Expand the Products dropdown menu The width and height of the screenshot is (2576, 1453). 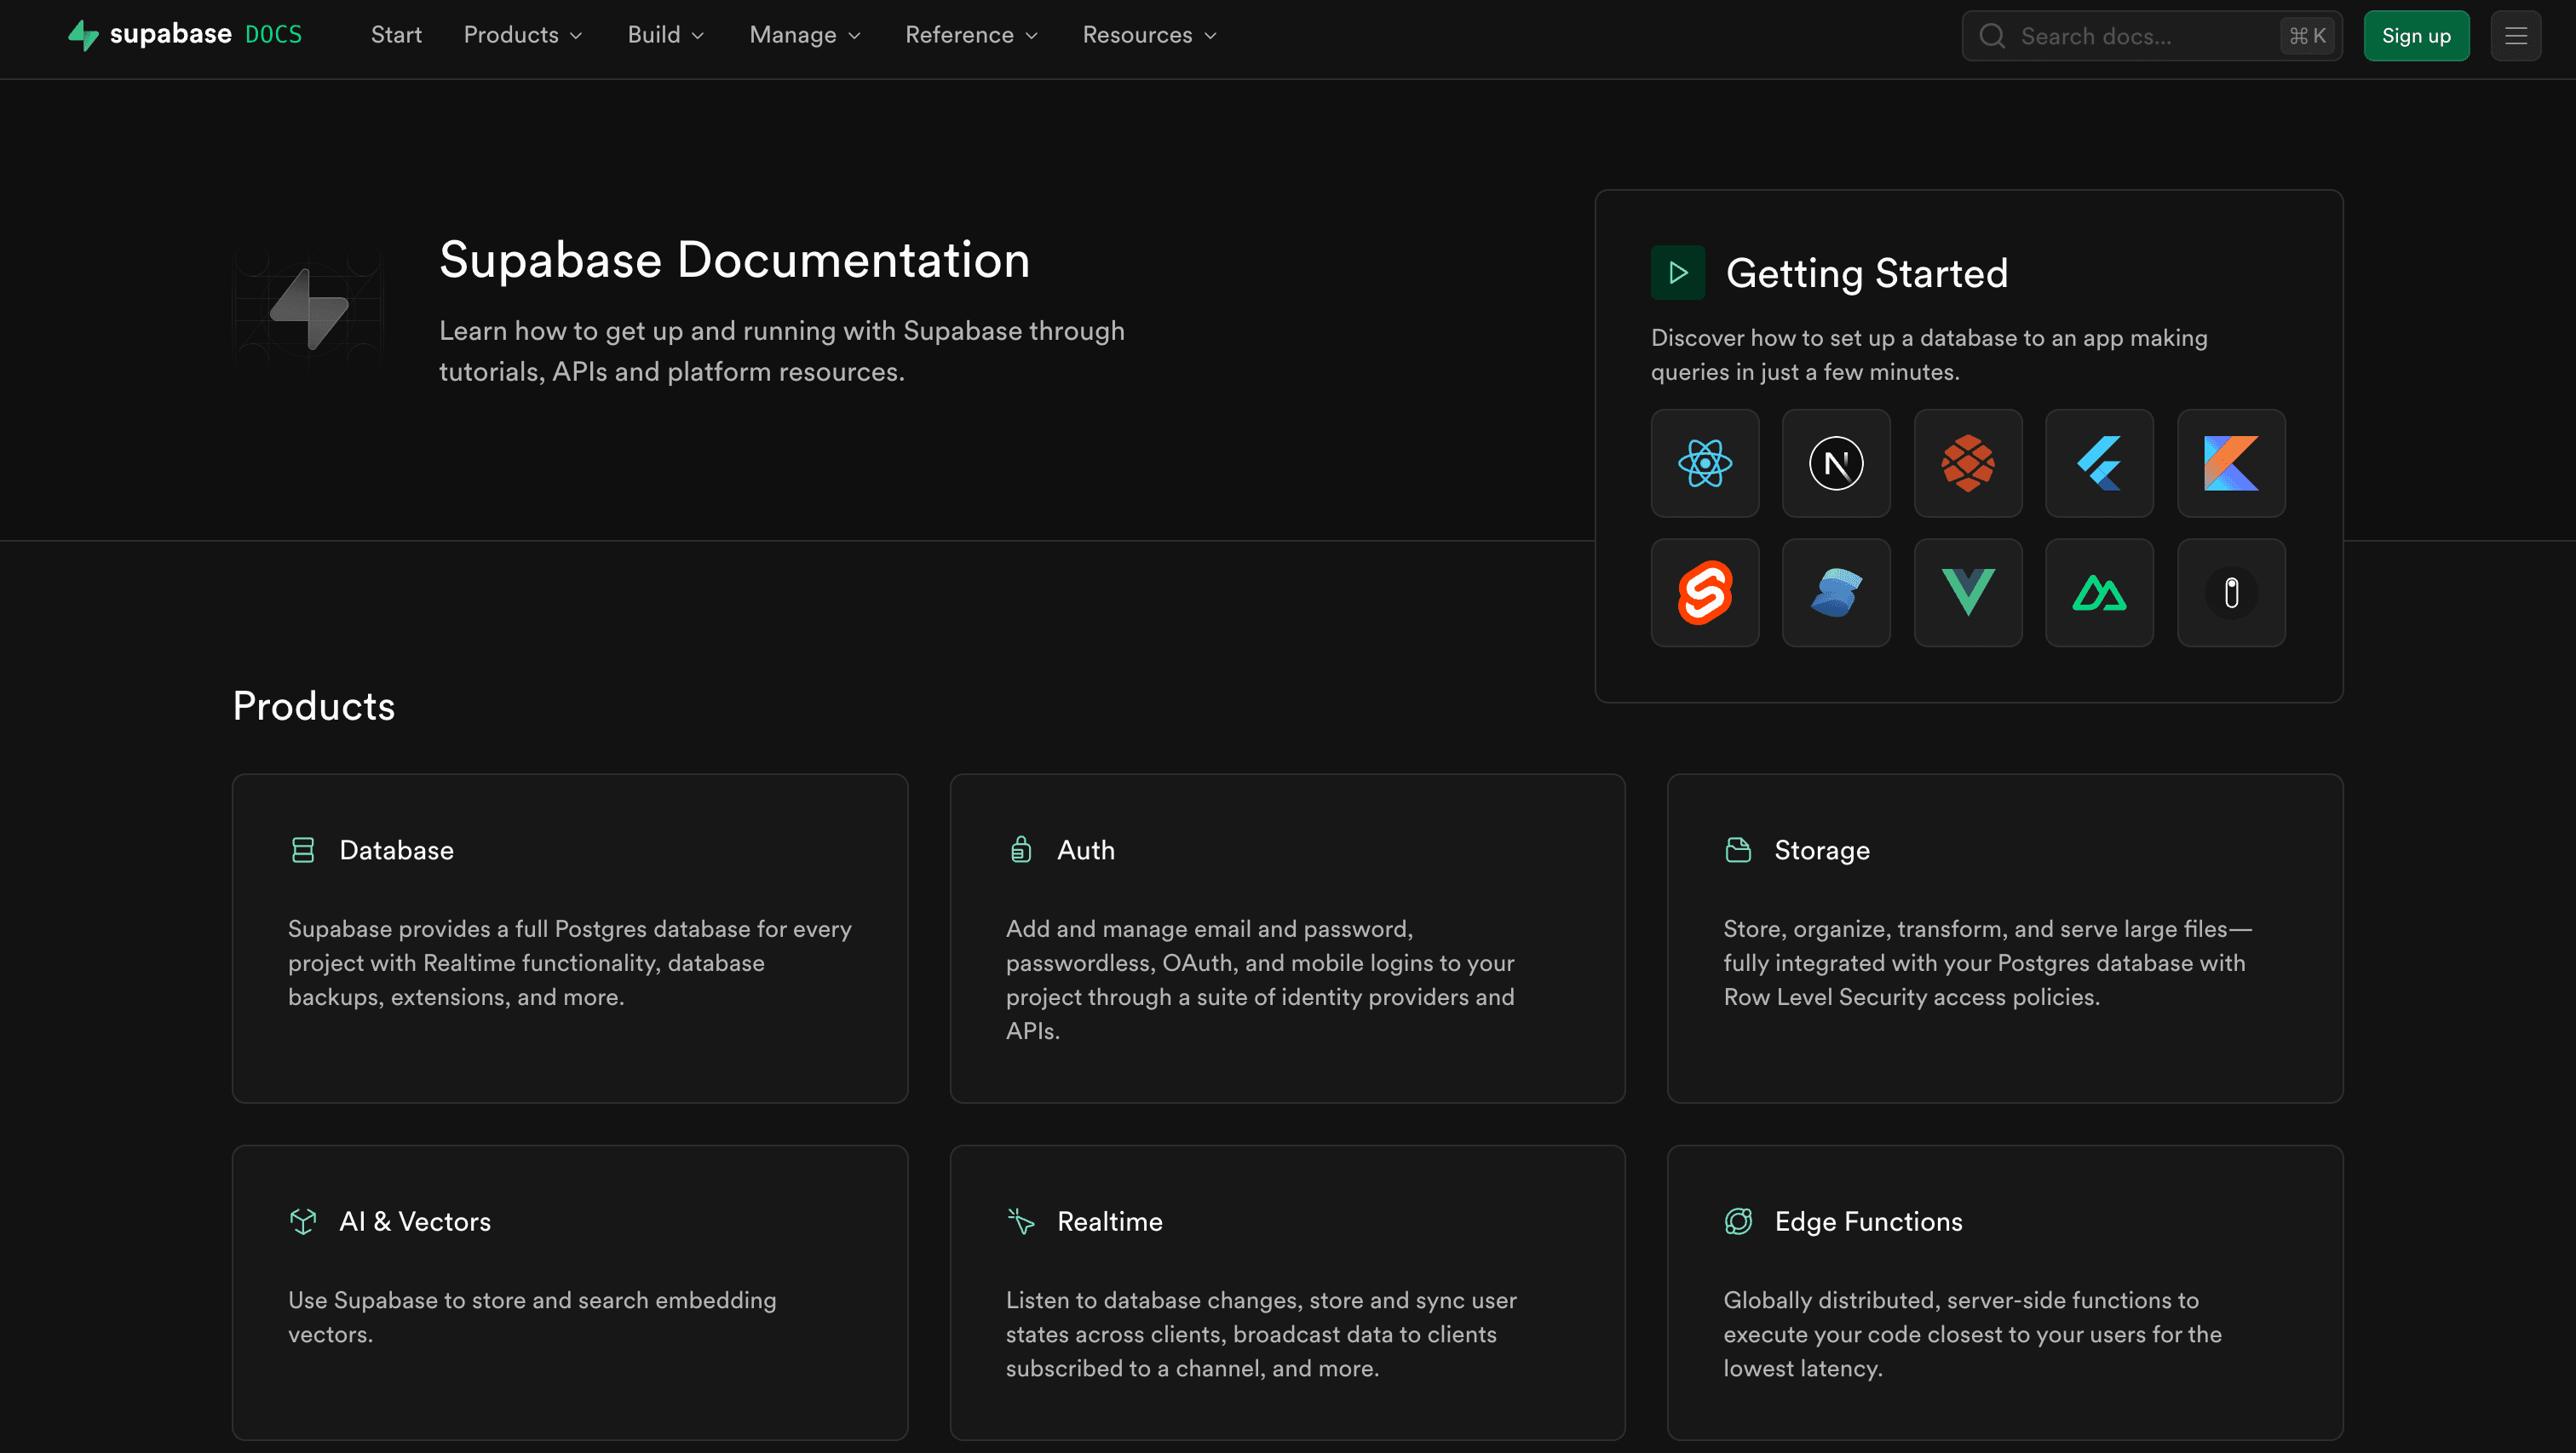(522, 35)
